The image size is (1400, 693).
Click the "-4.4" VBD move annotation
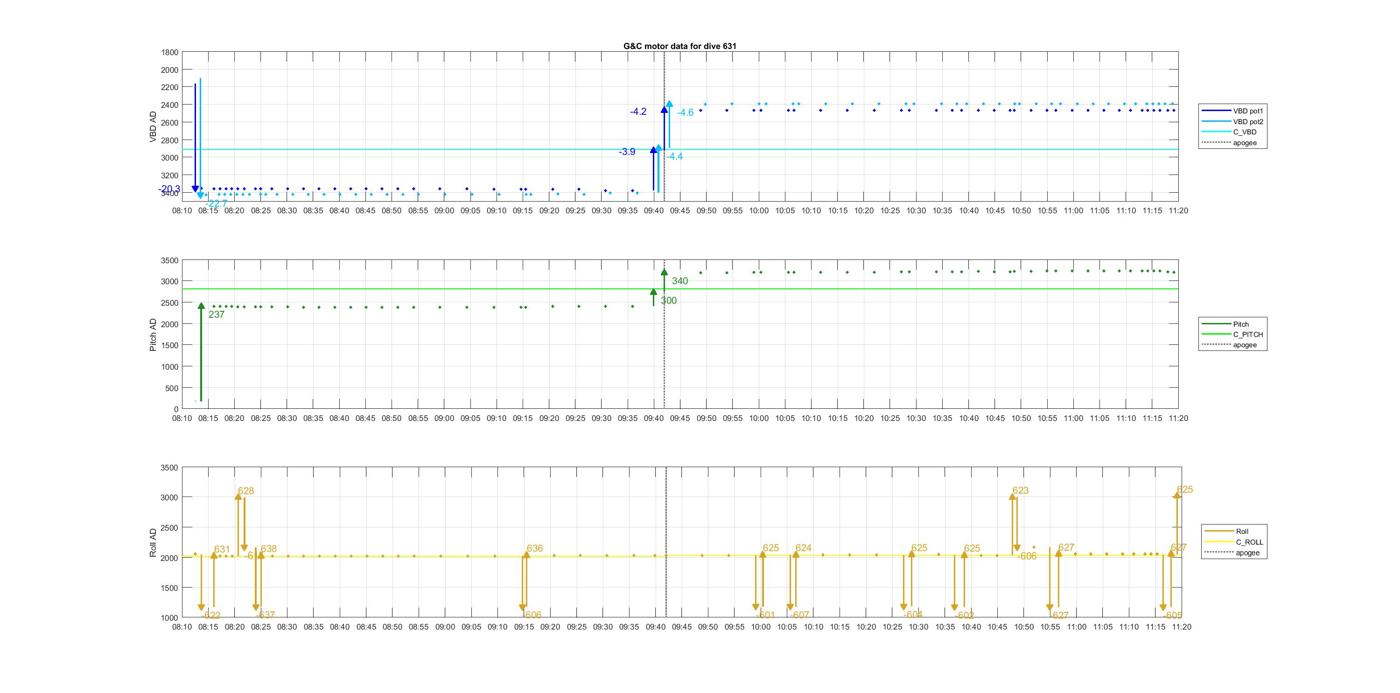click(x=675, y=157)
